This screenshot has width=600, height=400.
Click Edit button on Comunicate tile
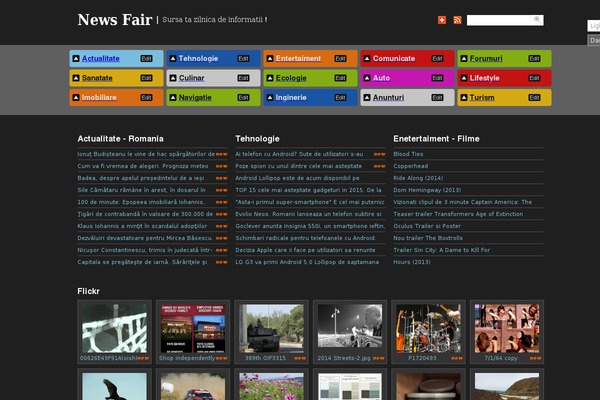pos(437,59)
